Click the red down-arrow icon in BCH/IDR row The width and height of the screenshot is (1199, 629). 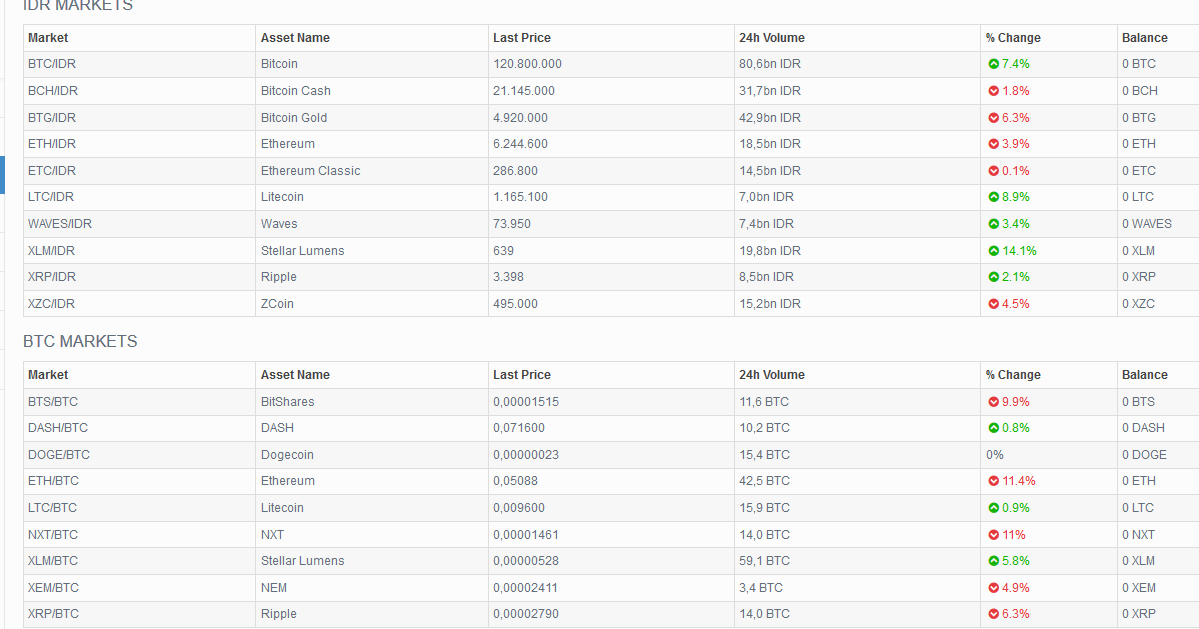click(993, 91)
